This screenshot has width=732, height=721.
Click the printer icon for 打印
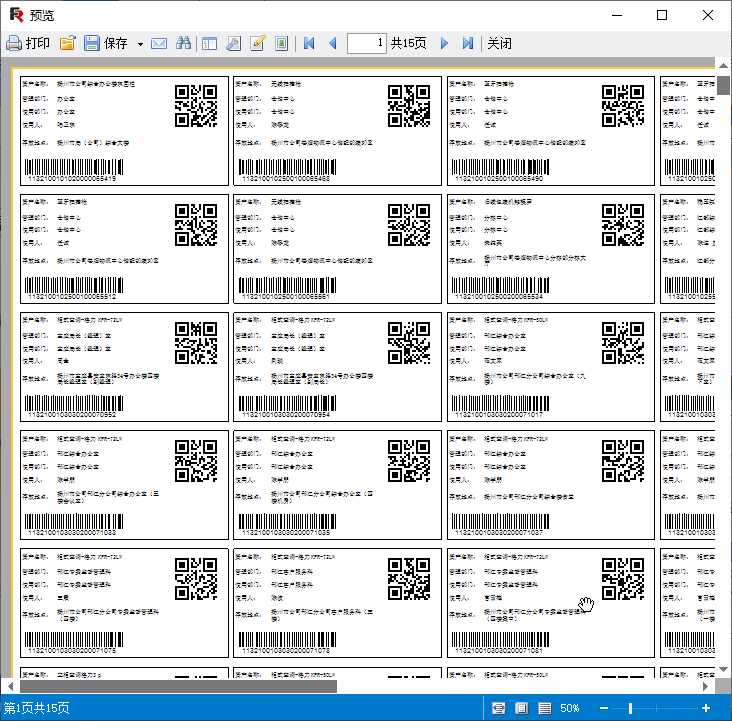pos(14,43)
